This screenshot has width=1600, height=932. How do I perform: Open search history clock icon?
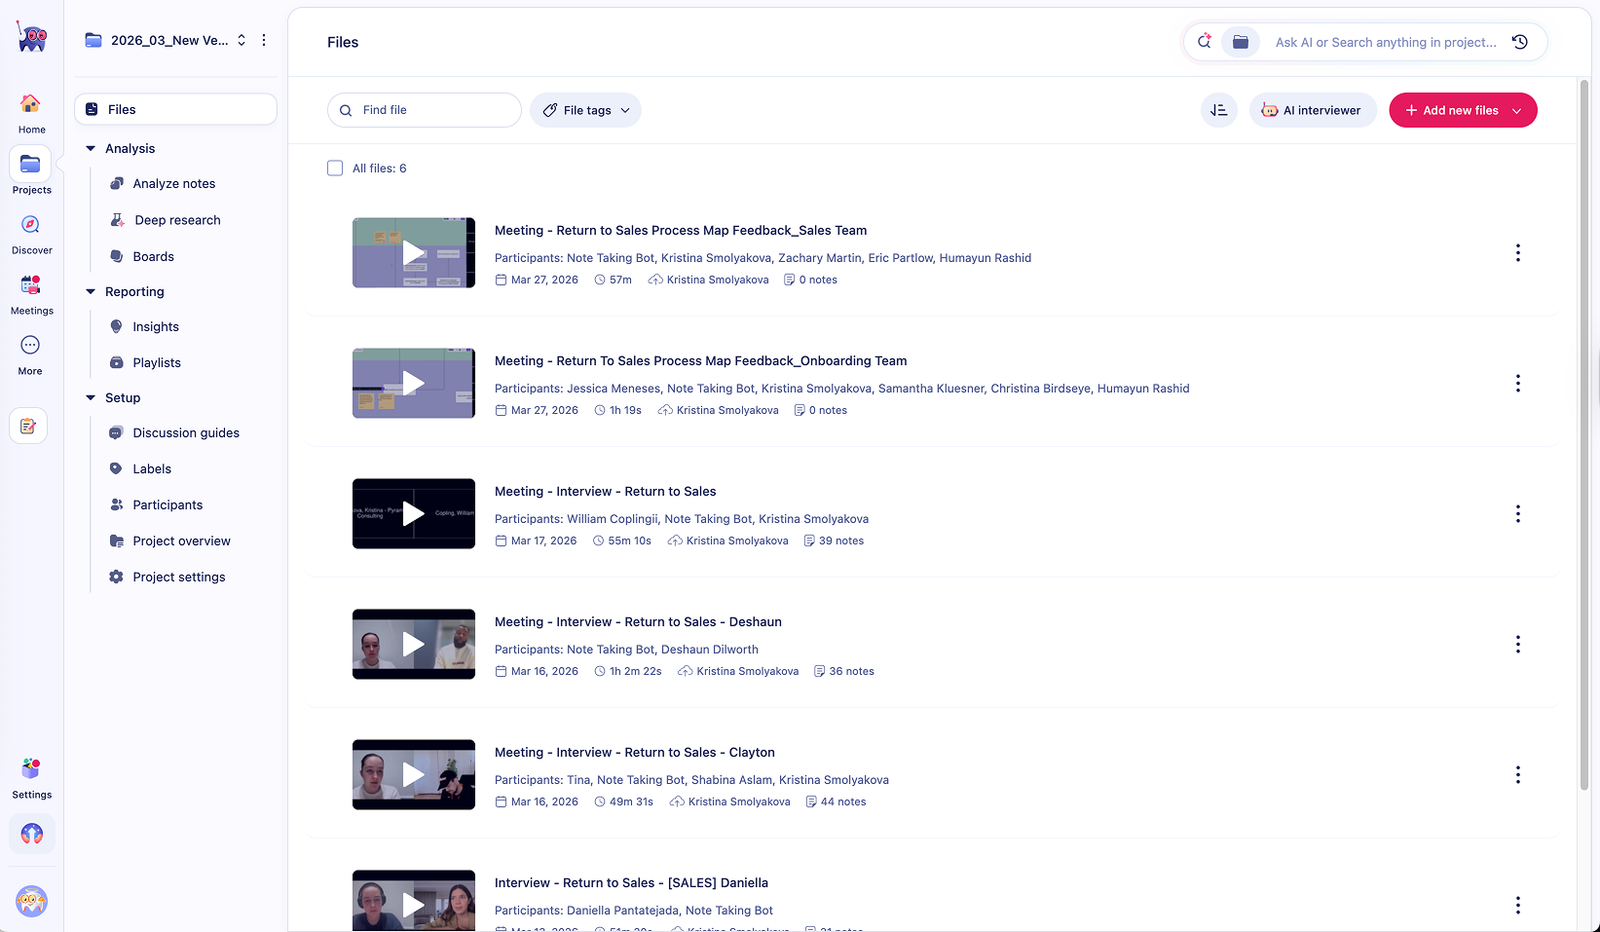coord(1520,42)
